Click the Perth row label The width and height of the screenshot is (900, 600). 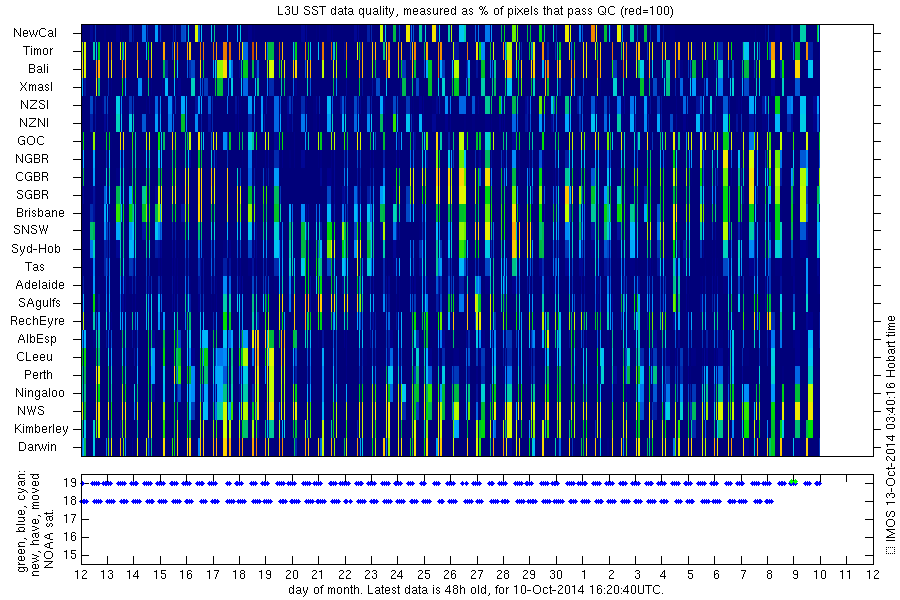tap(38, 375)
